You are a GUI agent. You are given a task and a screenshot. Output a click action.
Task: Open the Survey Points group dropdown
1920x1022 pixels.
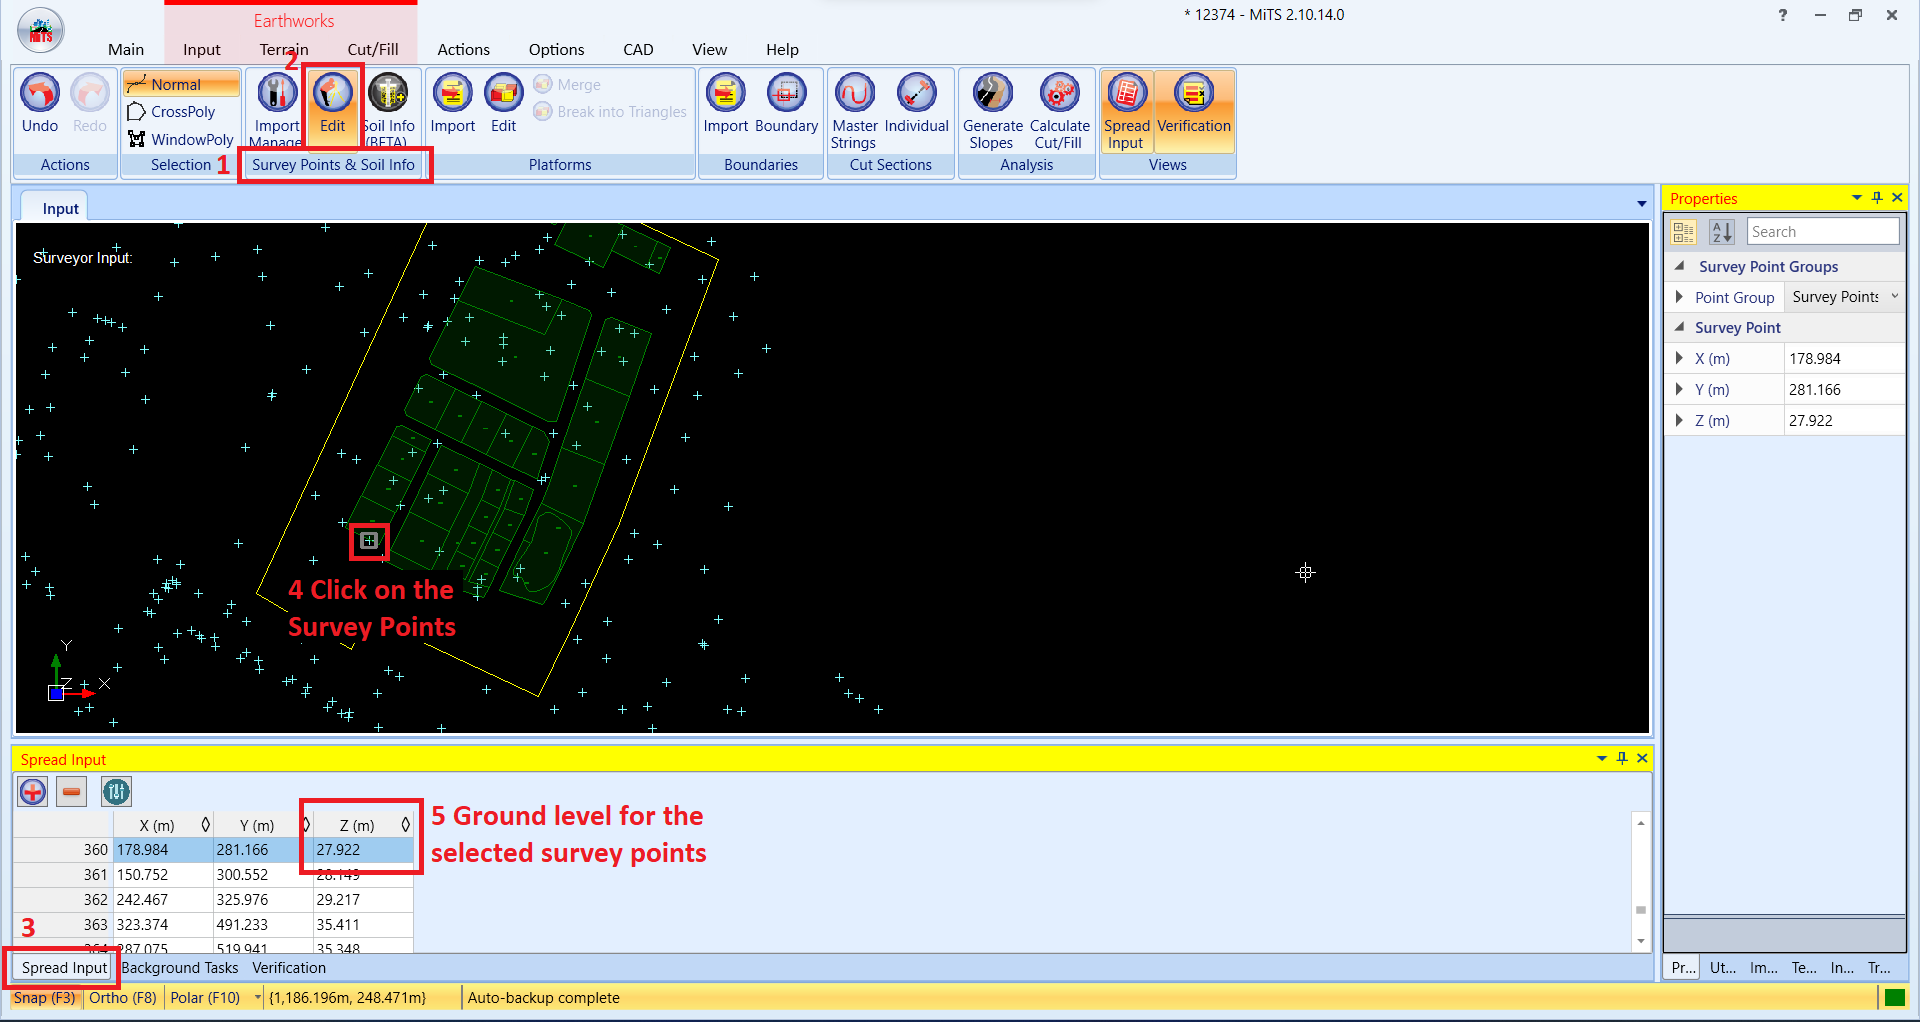pos(1894,297)
